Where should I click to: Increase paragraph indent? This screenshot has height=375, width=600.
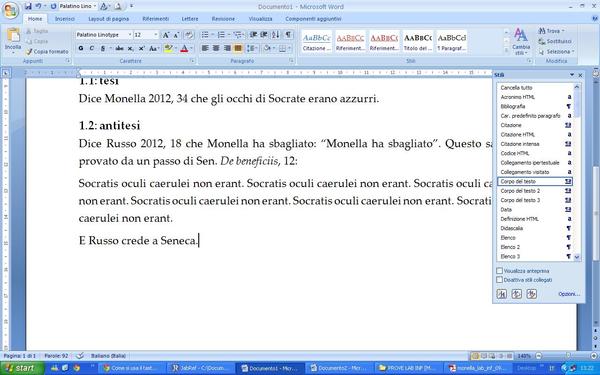(x=264, y=35)
